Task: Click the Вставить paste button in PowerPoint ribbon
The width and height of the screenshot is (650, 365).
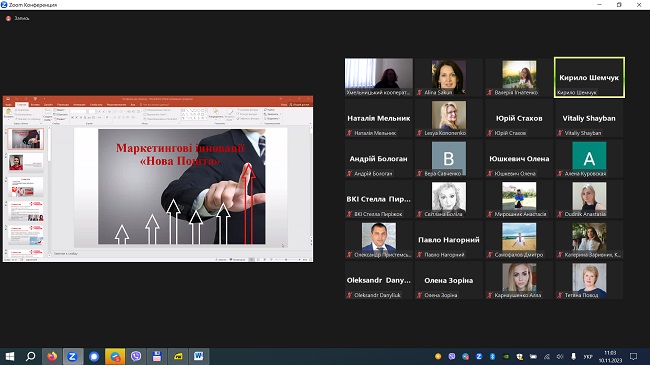Action: [8, 114]
